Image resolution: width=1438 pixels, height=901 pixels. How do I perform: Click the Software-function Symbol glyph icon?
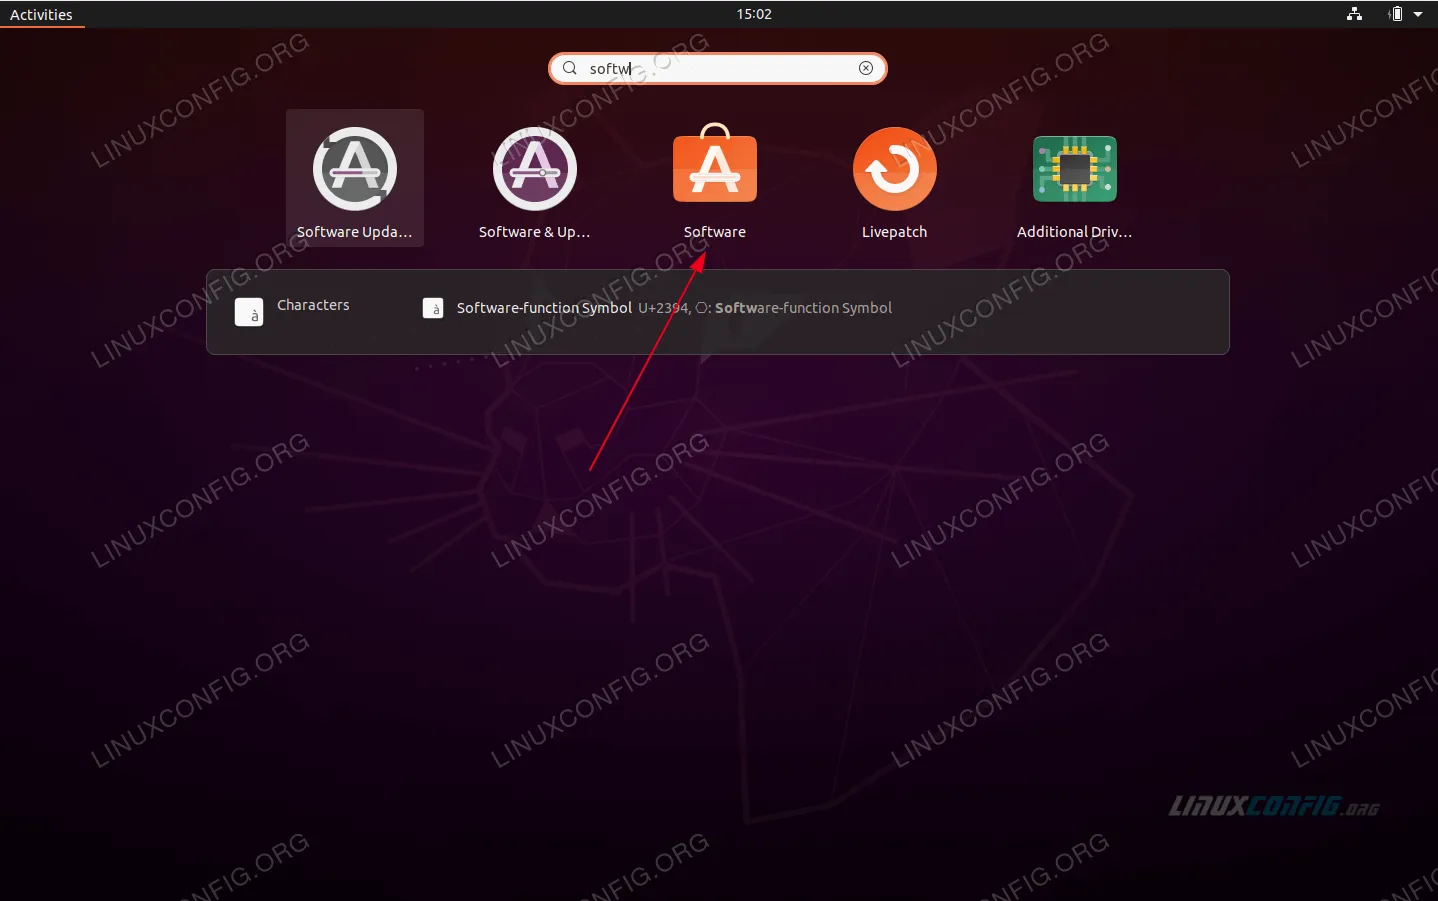point(433,307)
